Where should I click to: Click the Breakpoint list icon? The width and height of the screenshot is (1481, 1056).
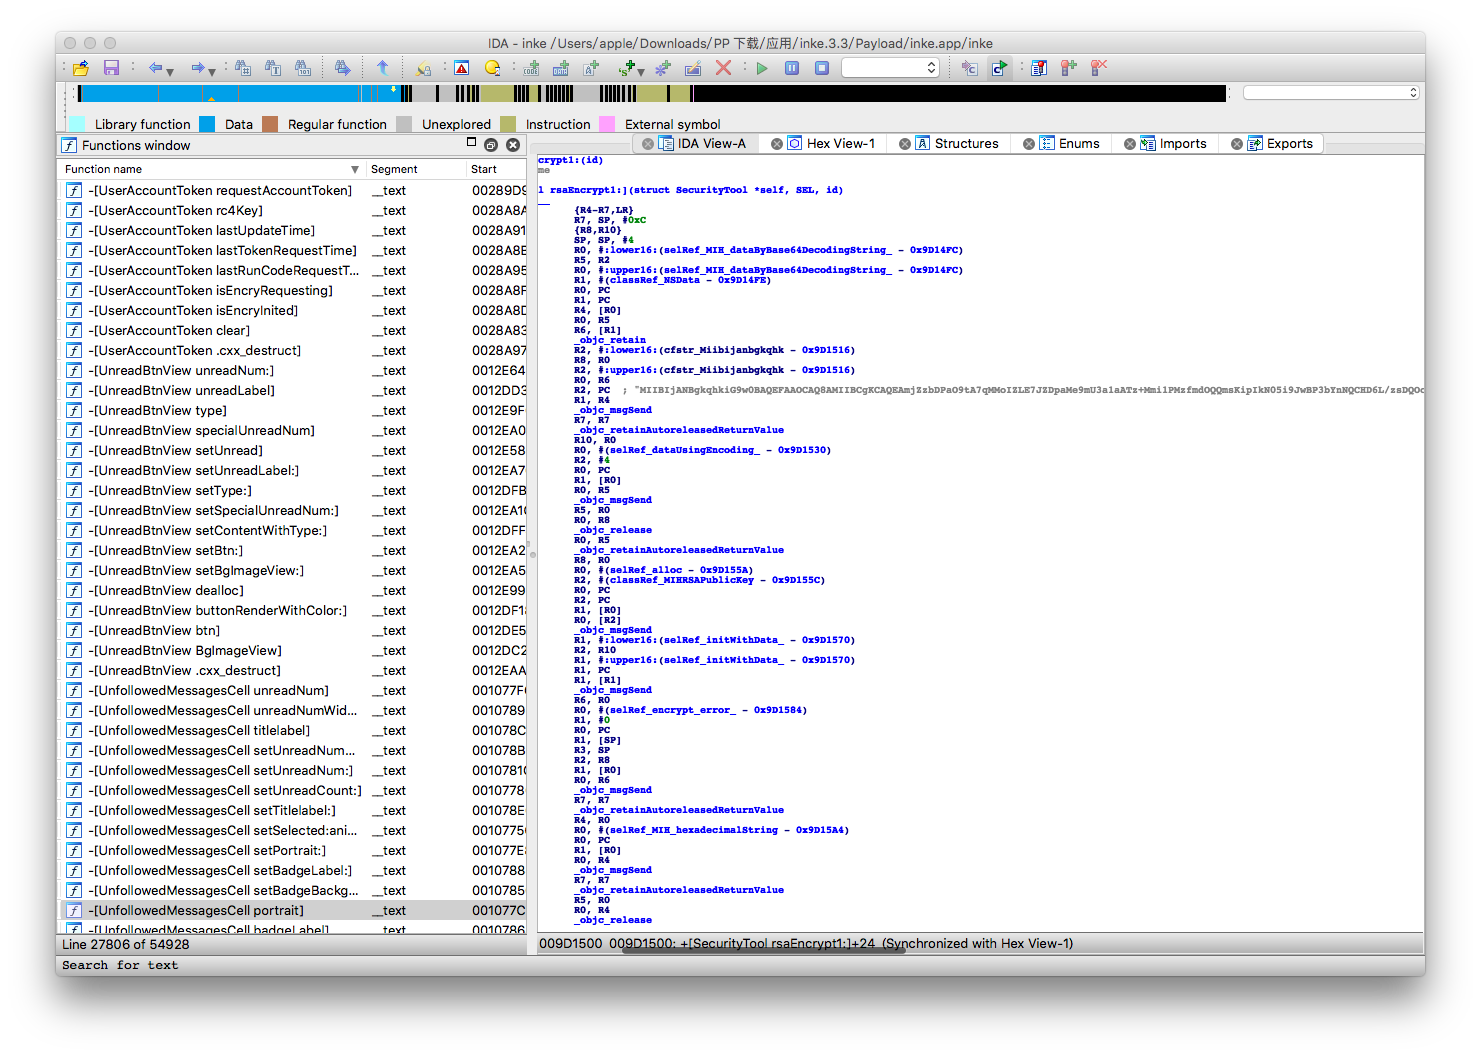click(x=1039, y=68)
